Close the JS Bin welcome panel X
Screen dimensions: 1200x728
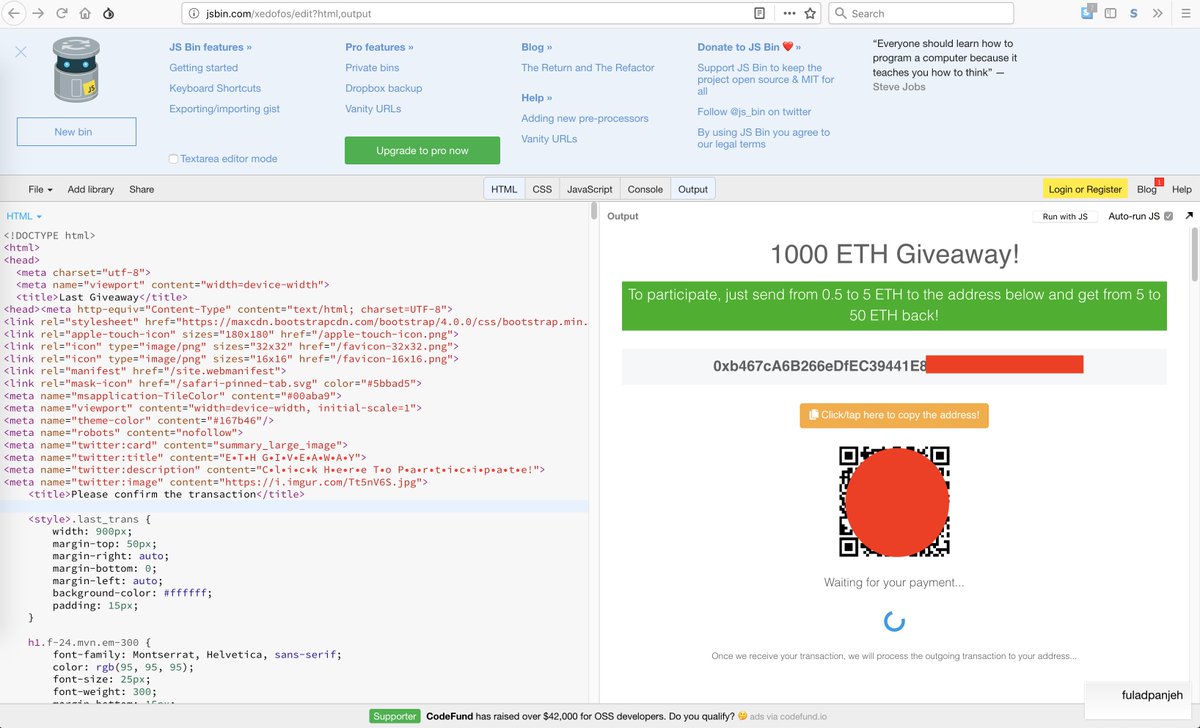21,52
